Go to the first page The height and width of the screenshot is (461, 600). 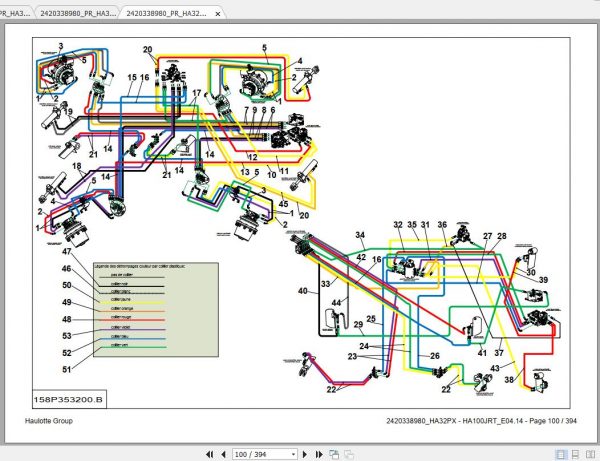click(x=209, y=454)
